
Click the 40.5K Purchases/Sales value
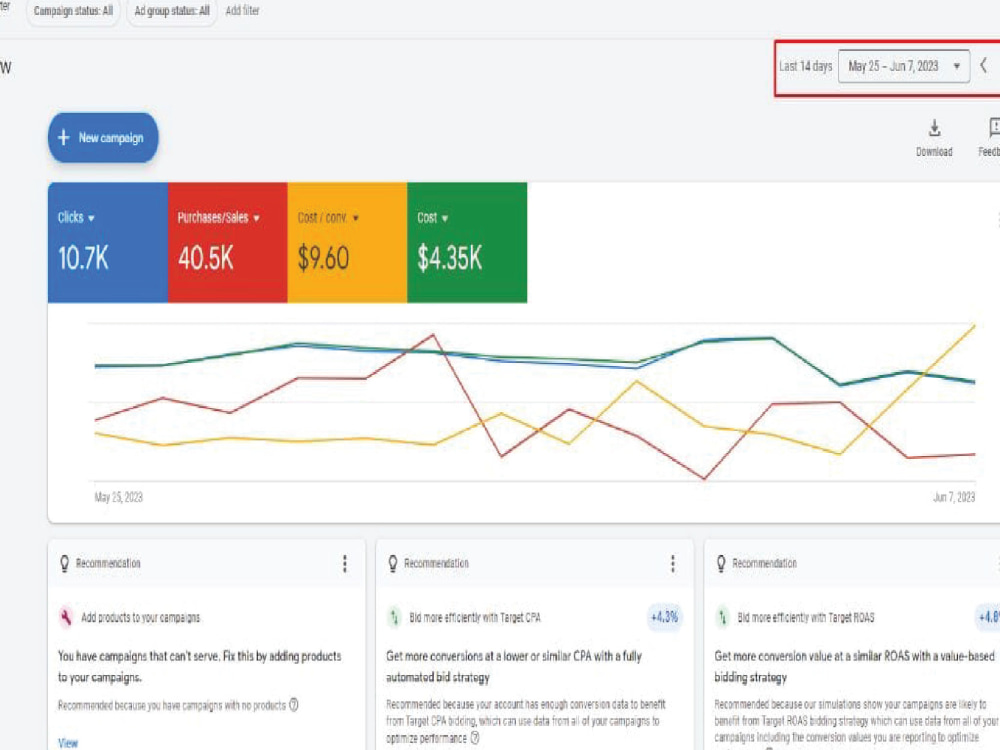206,258
